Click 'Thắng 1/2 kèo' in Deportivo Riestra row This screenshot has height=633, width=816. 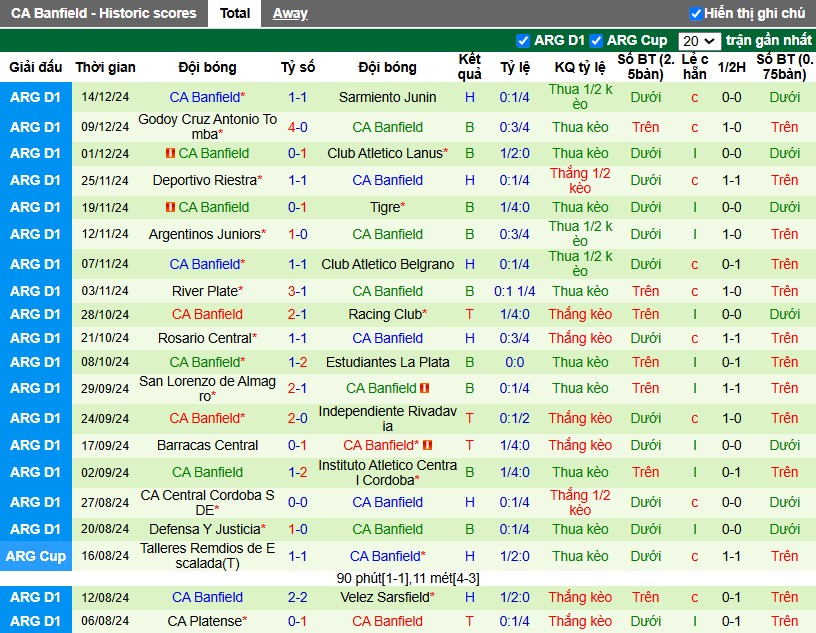580,181
